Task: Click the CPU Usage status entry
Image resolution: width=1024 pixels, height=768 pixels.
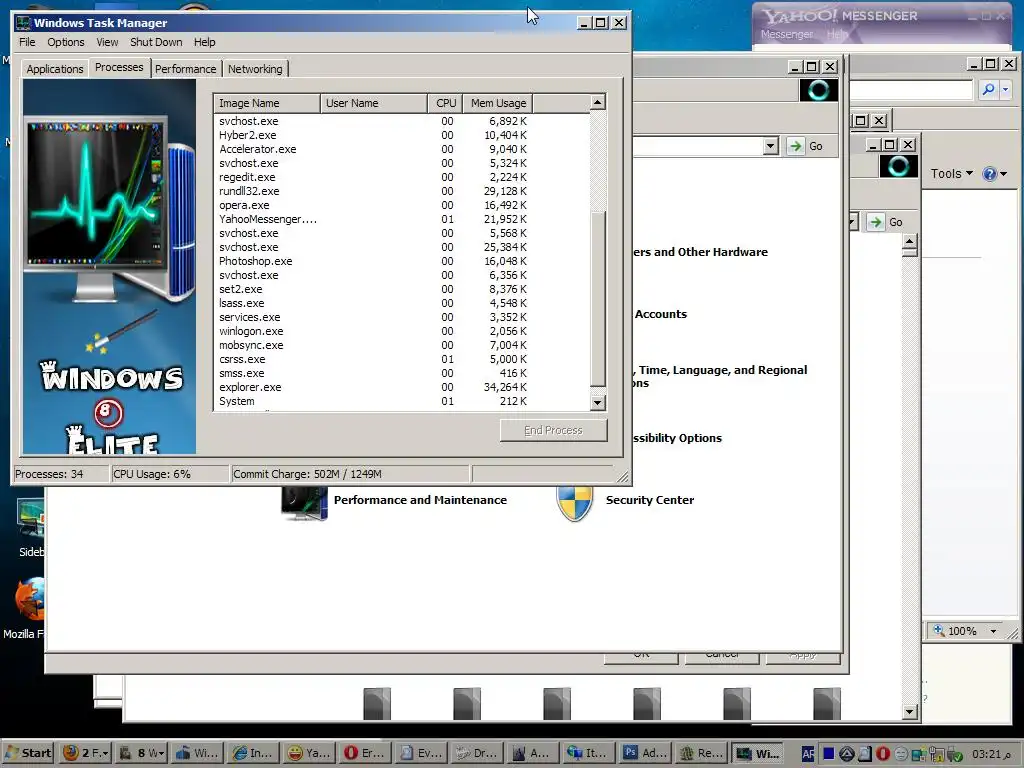Action: 169,474
